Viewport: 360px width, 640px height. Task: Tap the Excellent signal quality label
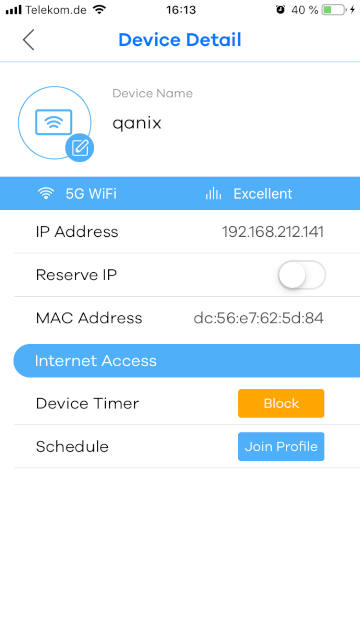pyautogui.click(x=263, y=193)
